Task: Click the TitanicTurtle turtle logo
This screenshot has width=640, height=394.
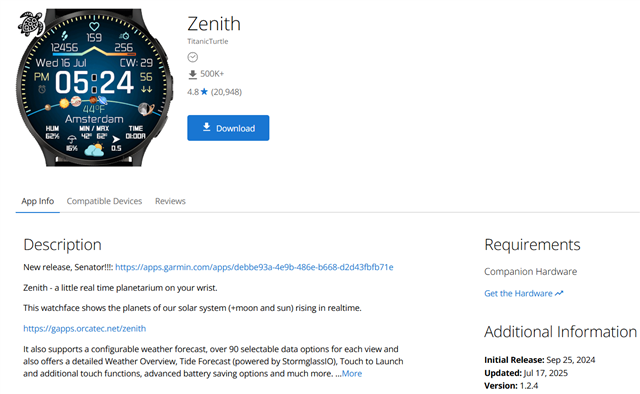Action: pyautogui.click(x=31, y=24)
